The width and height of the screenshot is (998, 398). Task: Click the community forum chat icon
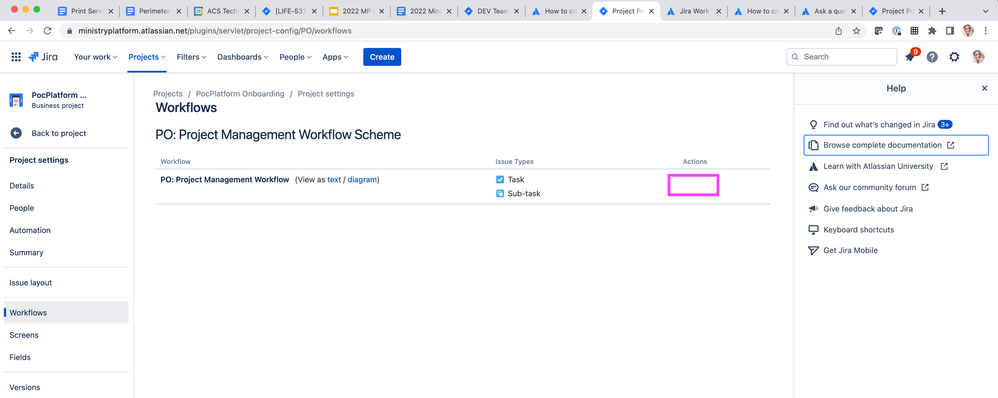[x=813, y=188]
